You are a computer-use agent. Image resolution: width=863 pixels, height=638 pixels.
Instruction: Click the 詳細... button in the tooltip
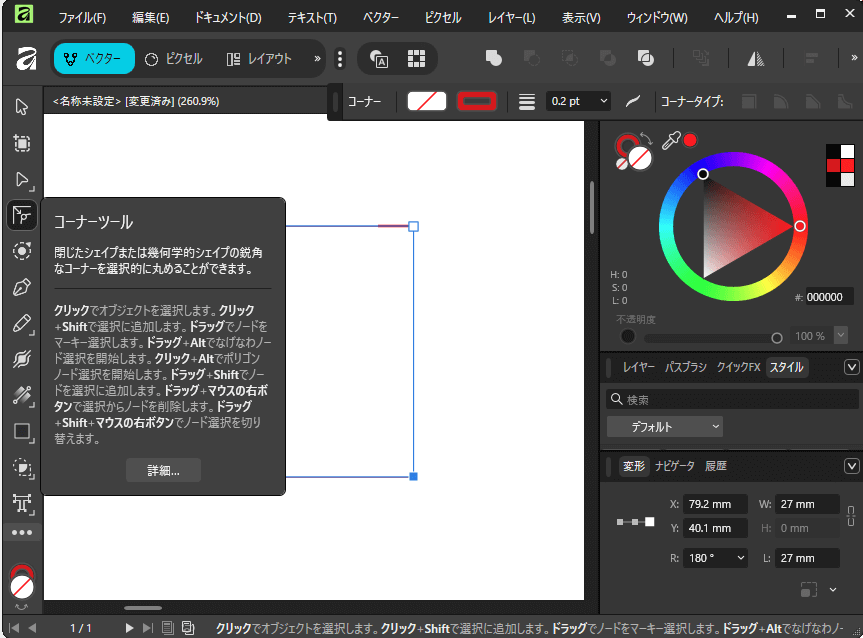coord(163,471)
